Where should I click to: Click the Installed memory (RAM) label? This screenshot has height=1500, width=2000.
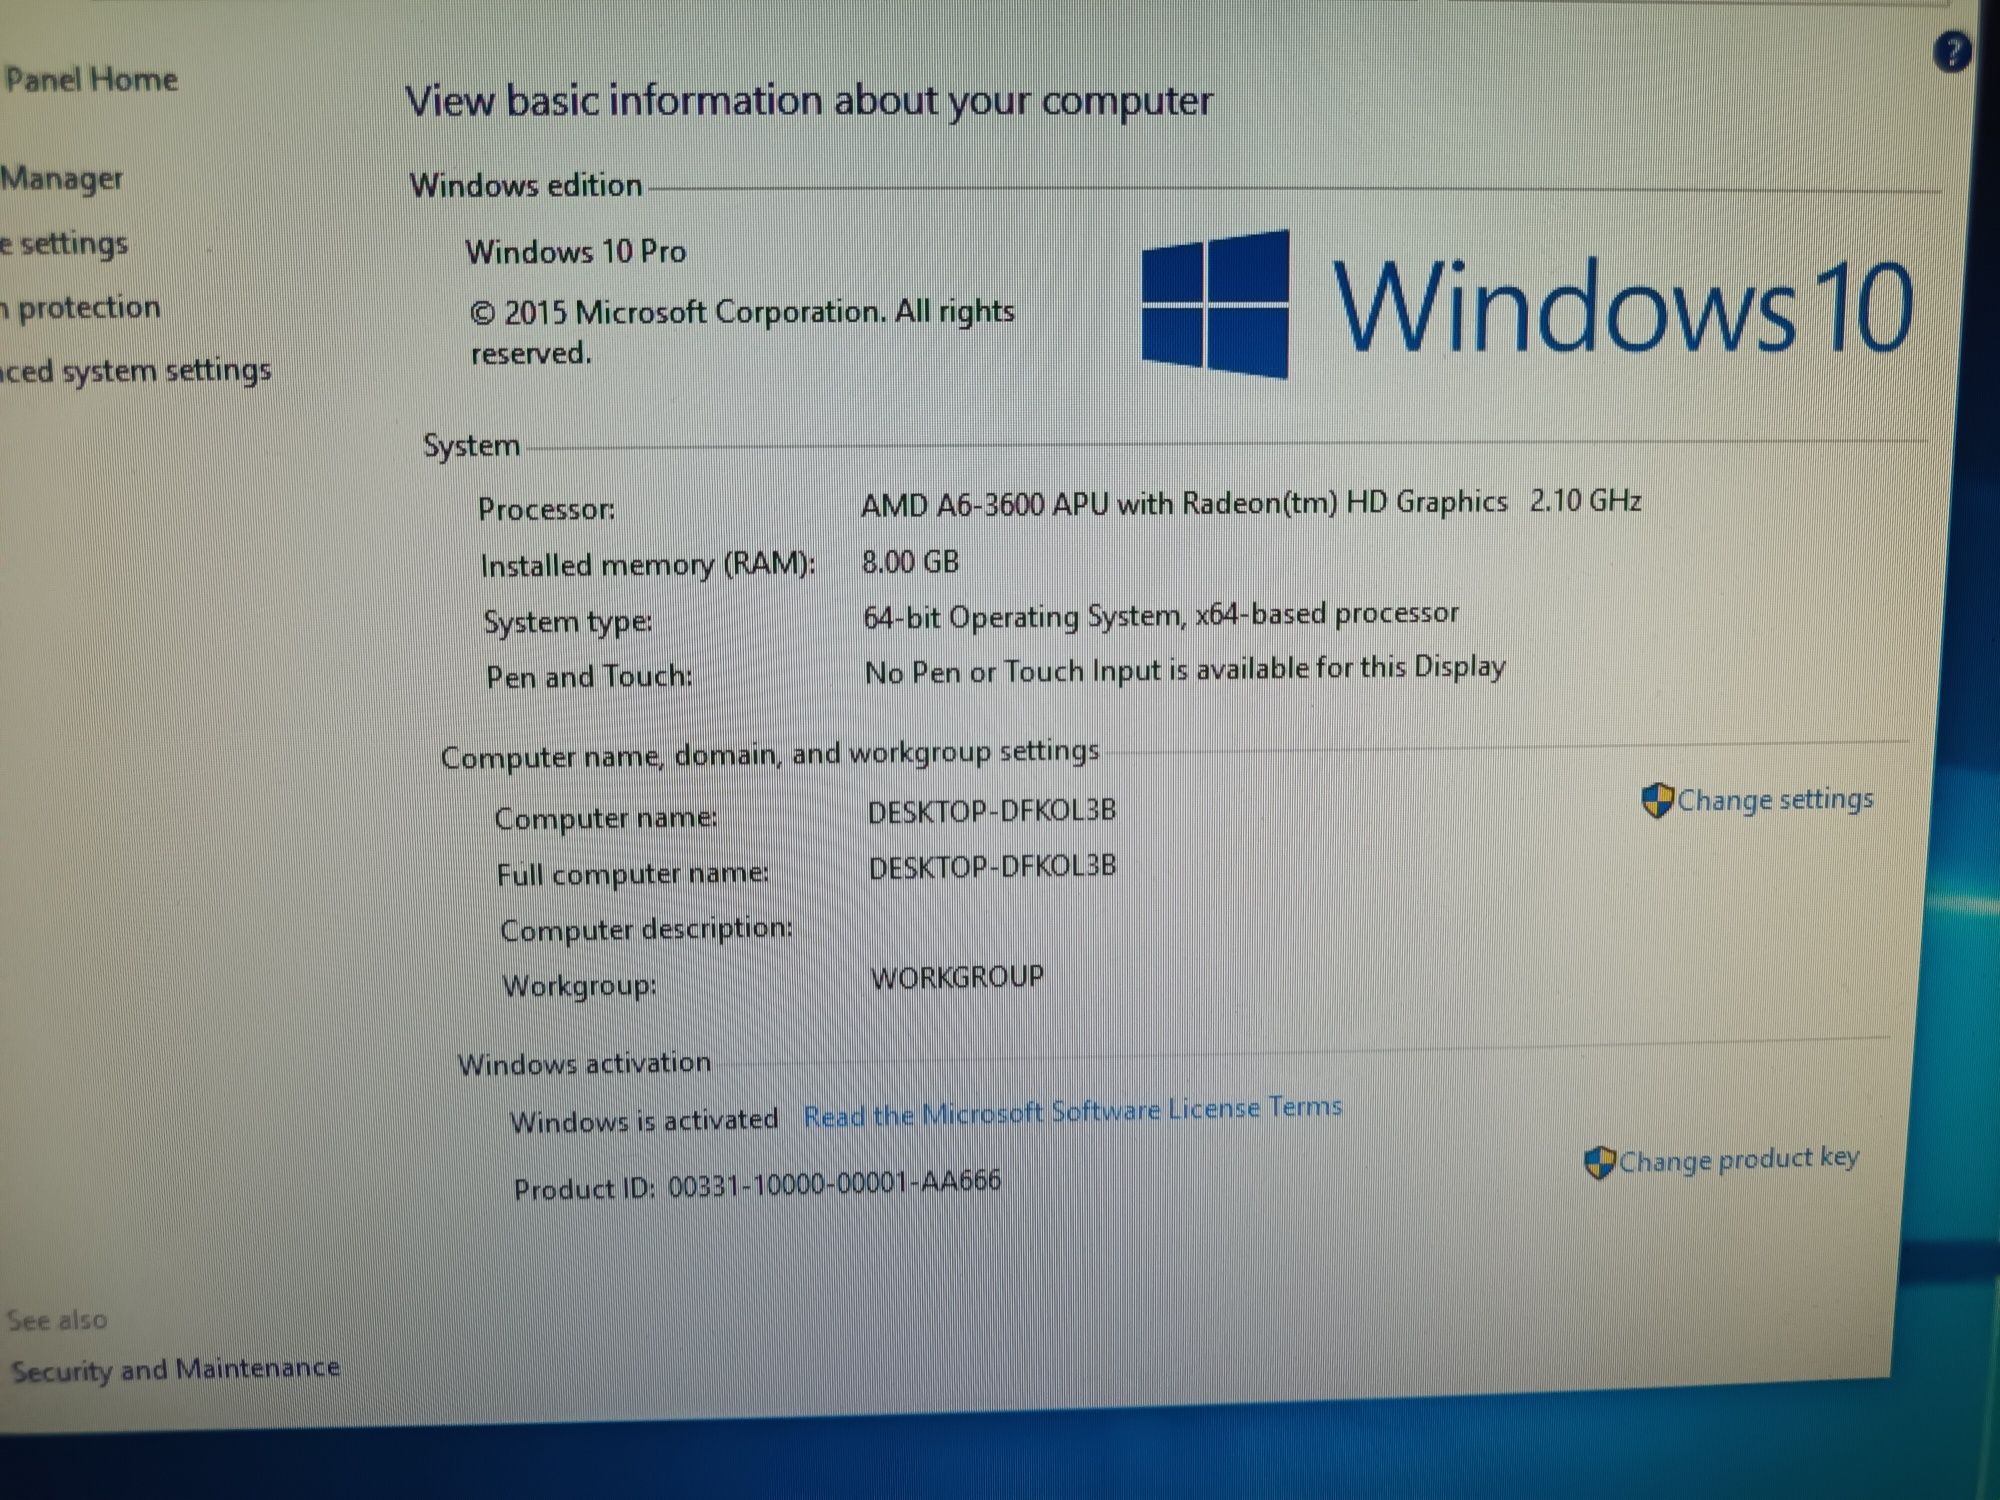648,566
